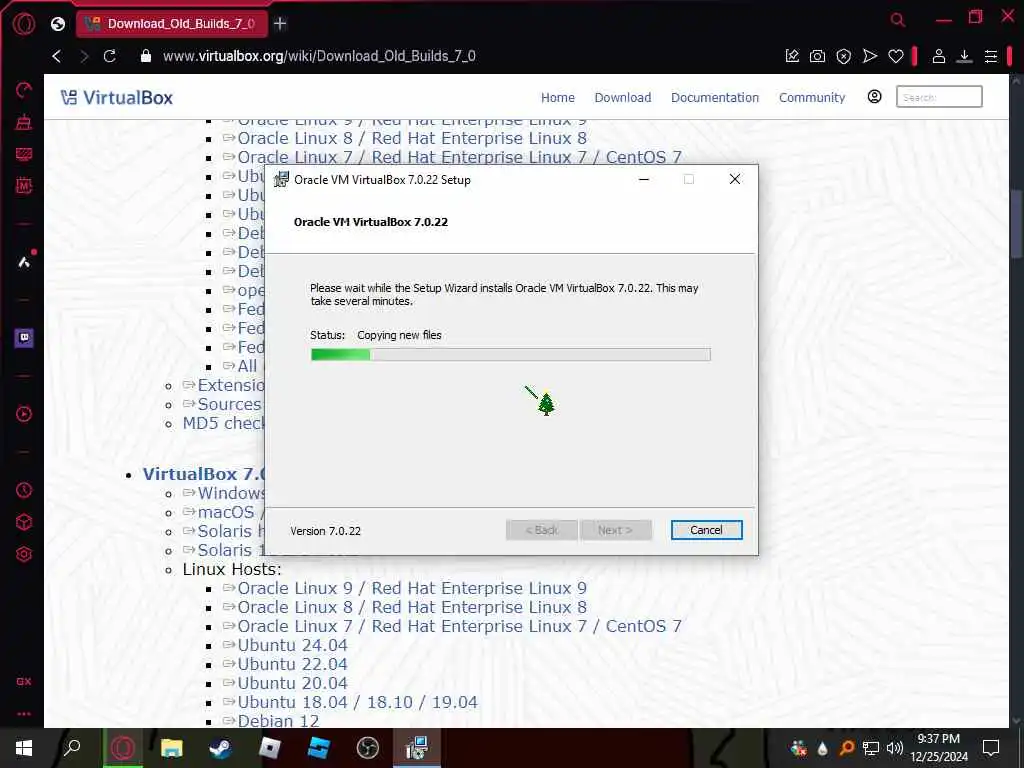Open settings gear icon in sidebar
The height and width of the screenshot is (768, 1024).
(24, 554)
